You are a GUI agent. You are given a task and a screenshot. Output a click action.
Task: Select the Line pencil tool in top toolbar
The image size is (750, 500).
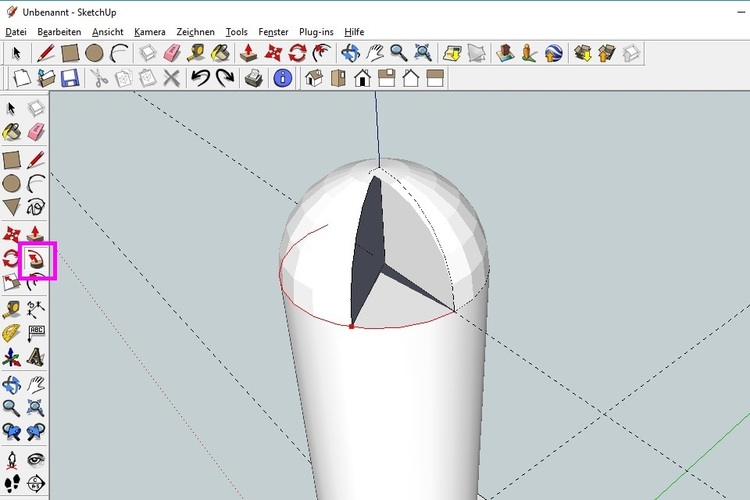(x=46, y=53)
